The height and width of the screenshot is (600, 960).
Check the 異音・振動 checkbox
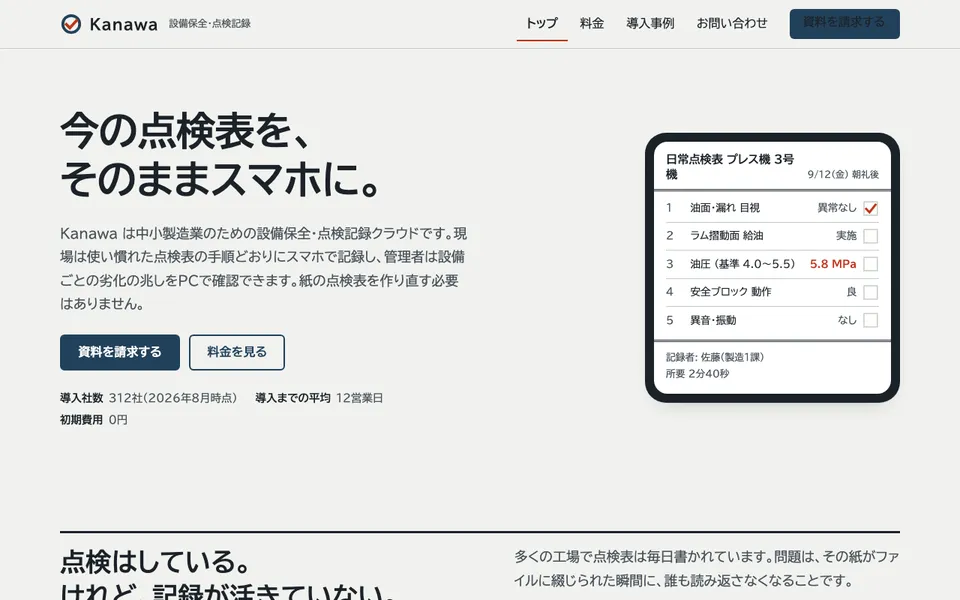coord(870,320)
